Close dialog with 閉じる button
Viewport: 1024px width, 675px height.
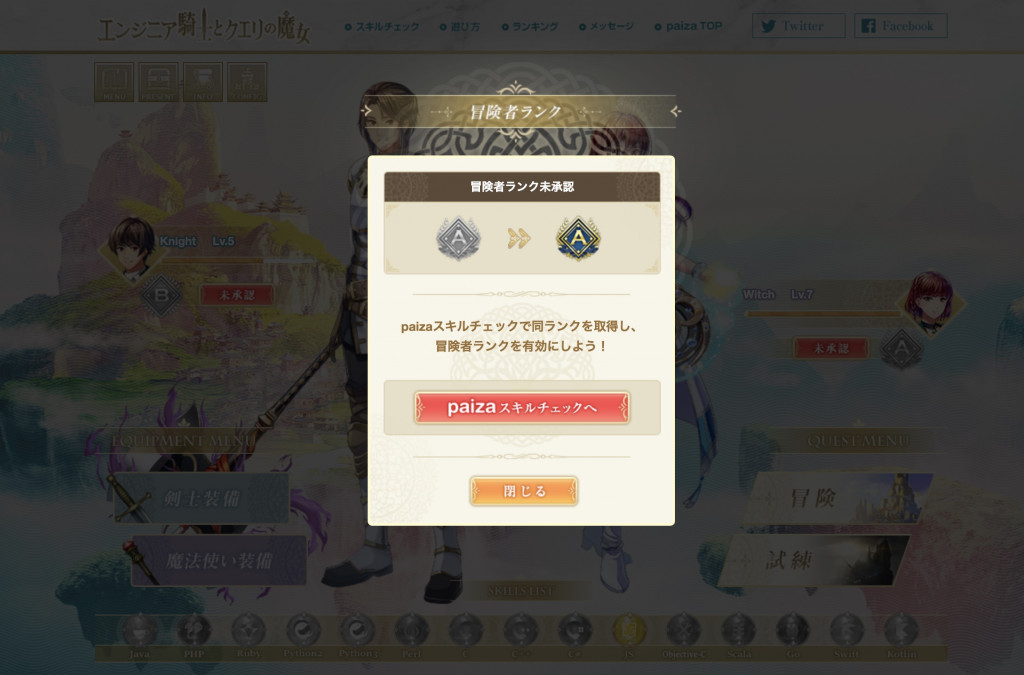click(x=524, y=491)
